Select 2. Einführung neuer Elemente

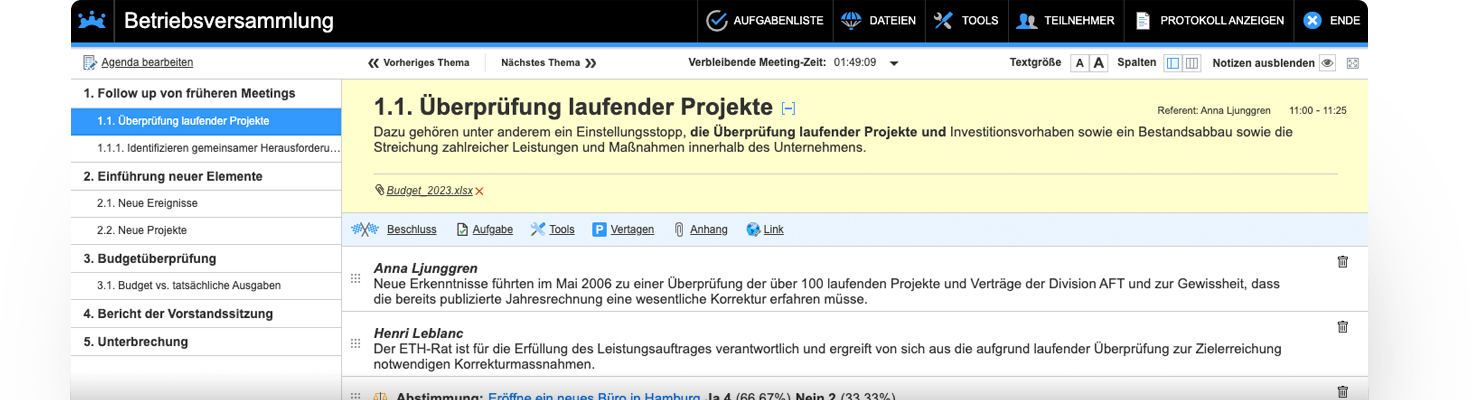click(206, 176)
